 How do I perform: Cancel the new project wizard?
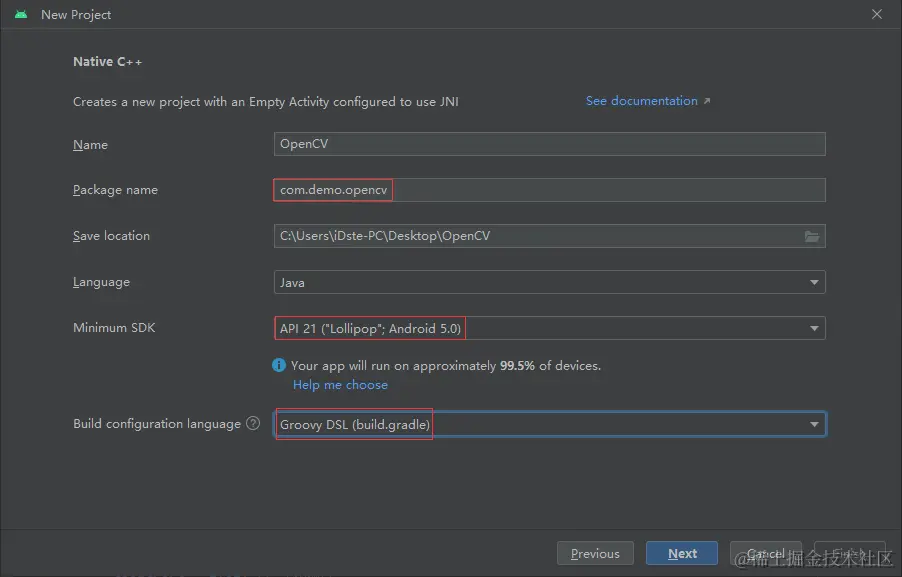(x=766, y=554)
